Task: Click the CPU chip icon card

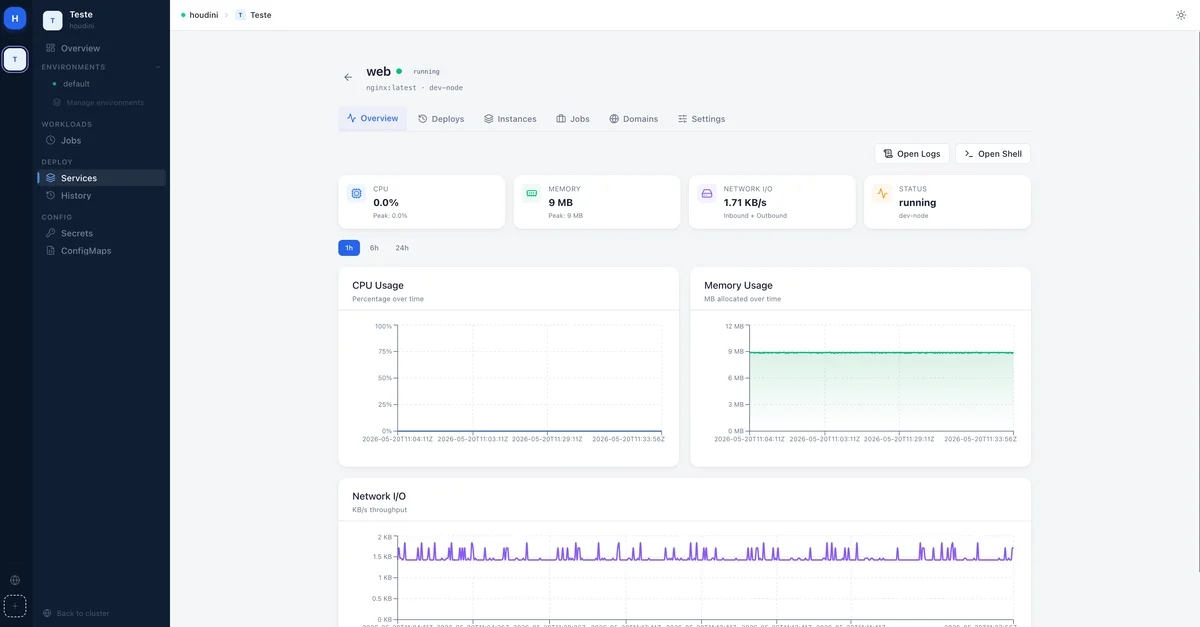Action: (x=356, y=193)
